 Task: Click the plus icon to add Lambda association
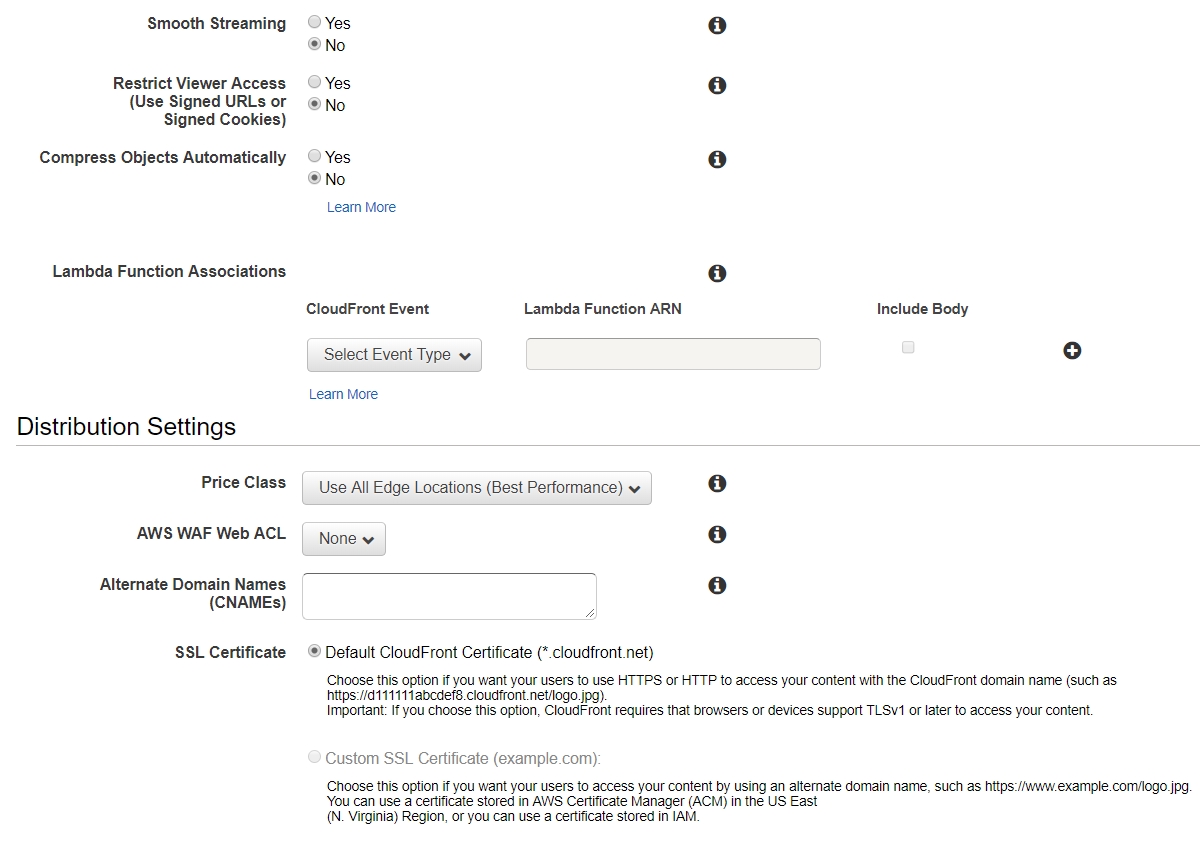[x=1072, y=351]
